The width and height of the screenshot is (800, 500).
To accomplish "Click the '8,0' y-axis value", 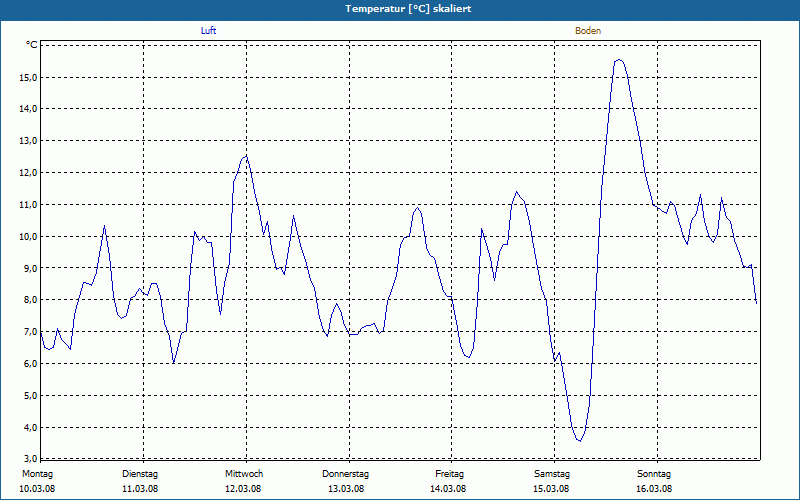I will [30, 300].
